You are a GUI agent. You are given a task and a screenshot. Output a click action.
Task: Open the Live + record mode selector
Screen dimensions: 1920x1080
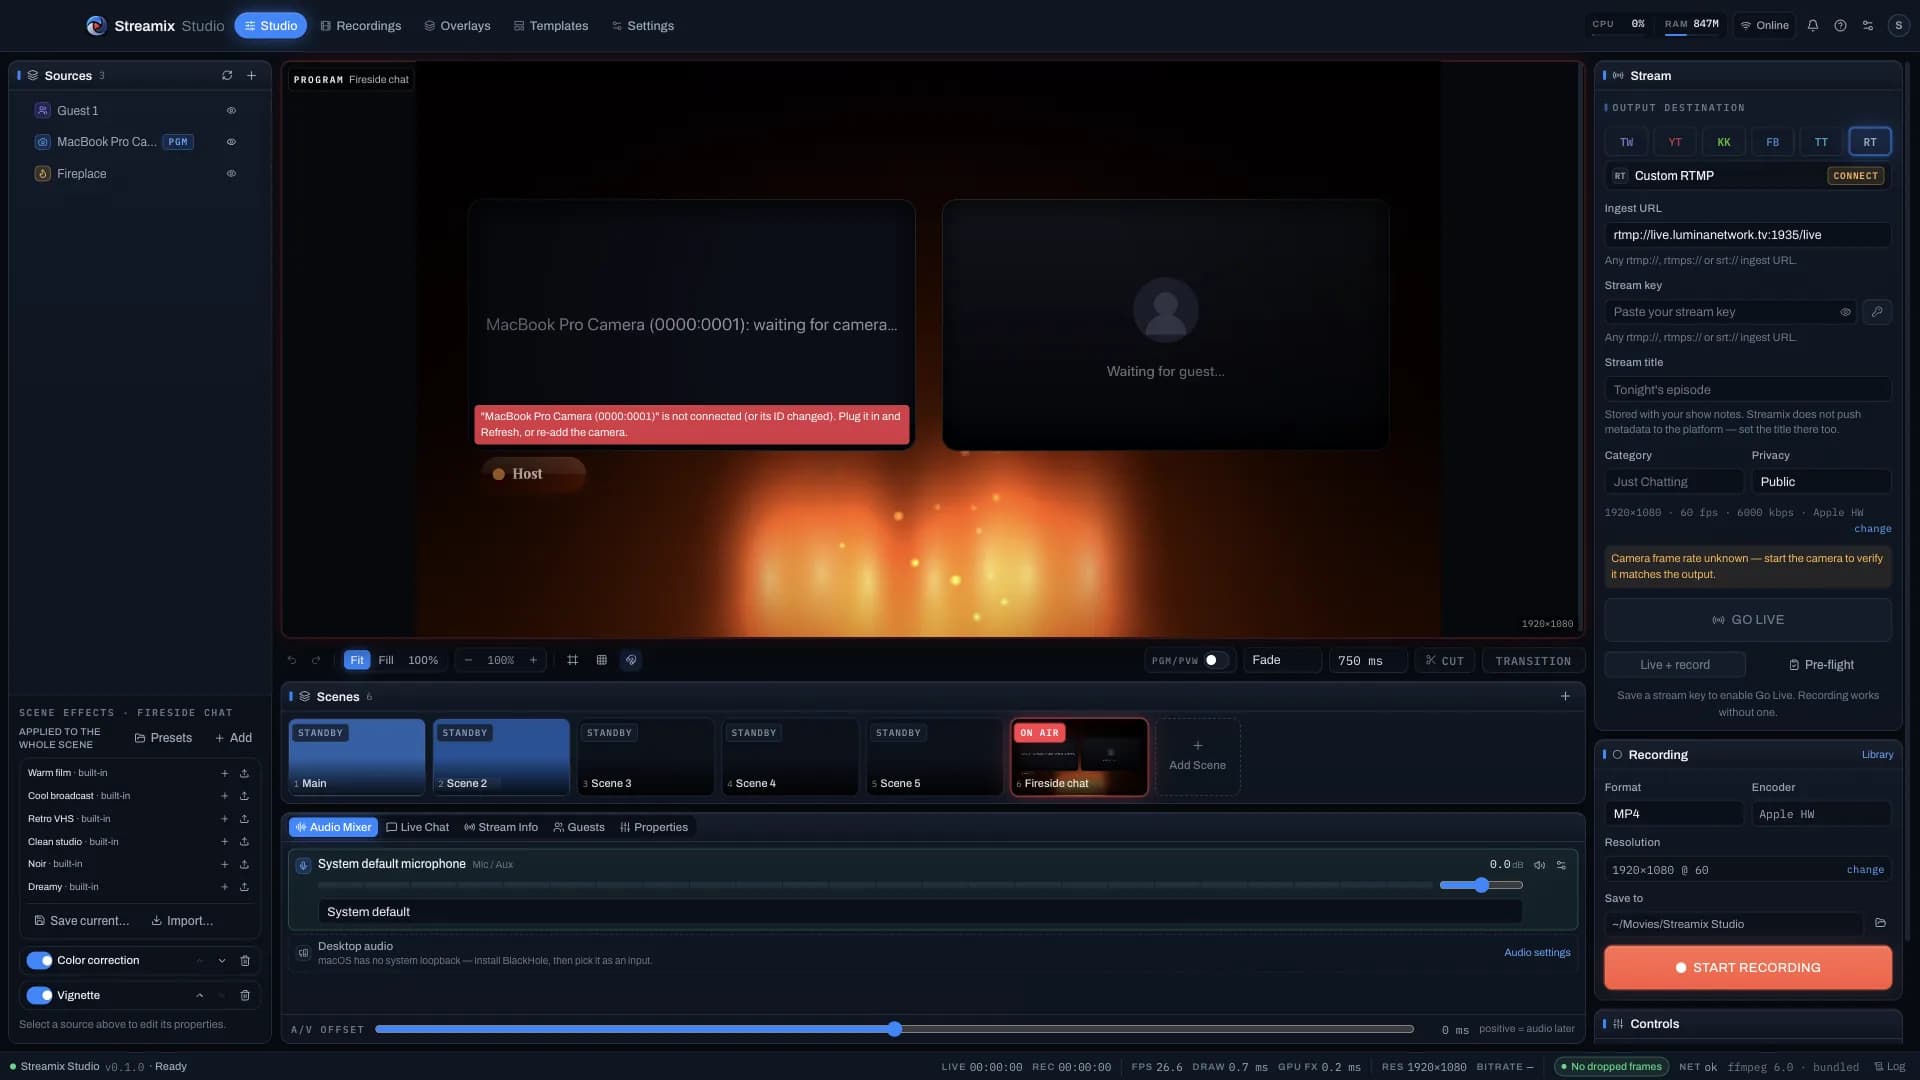tap(1675, 665)
